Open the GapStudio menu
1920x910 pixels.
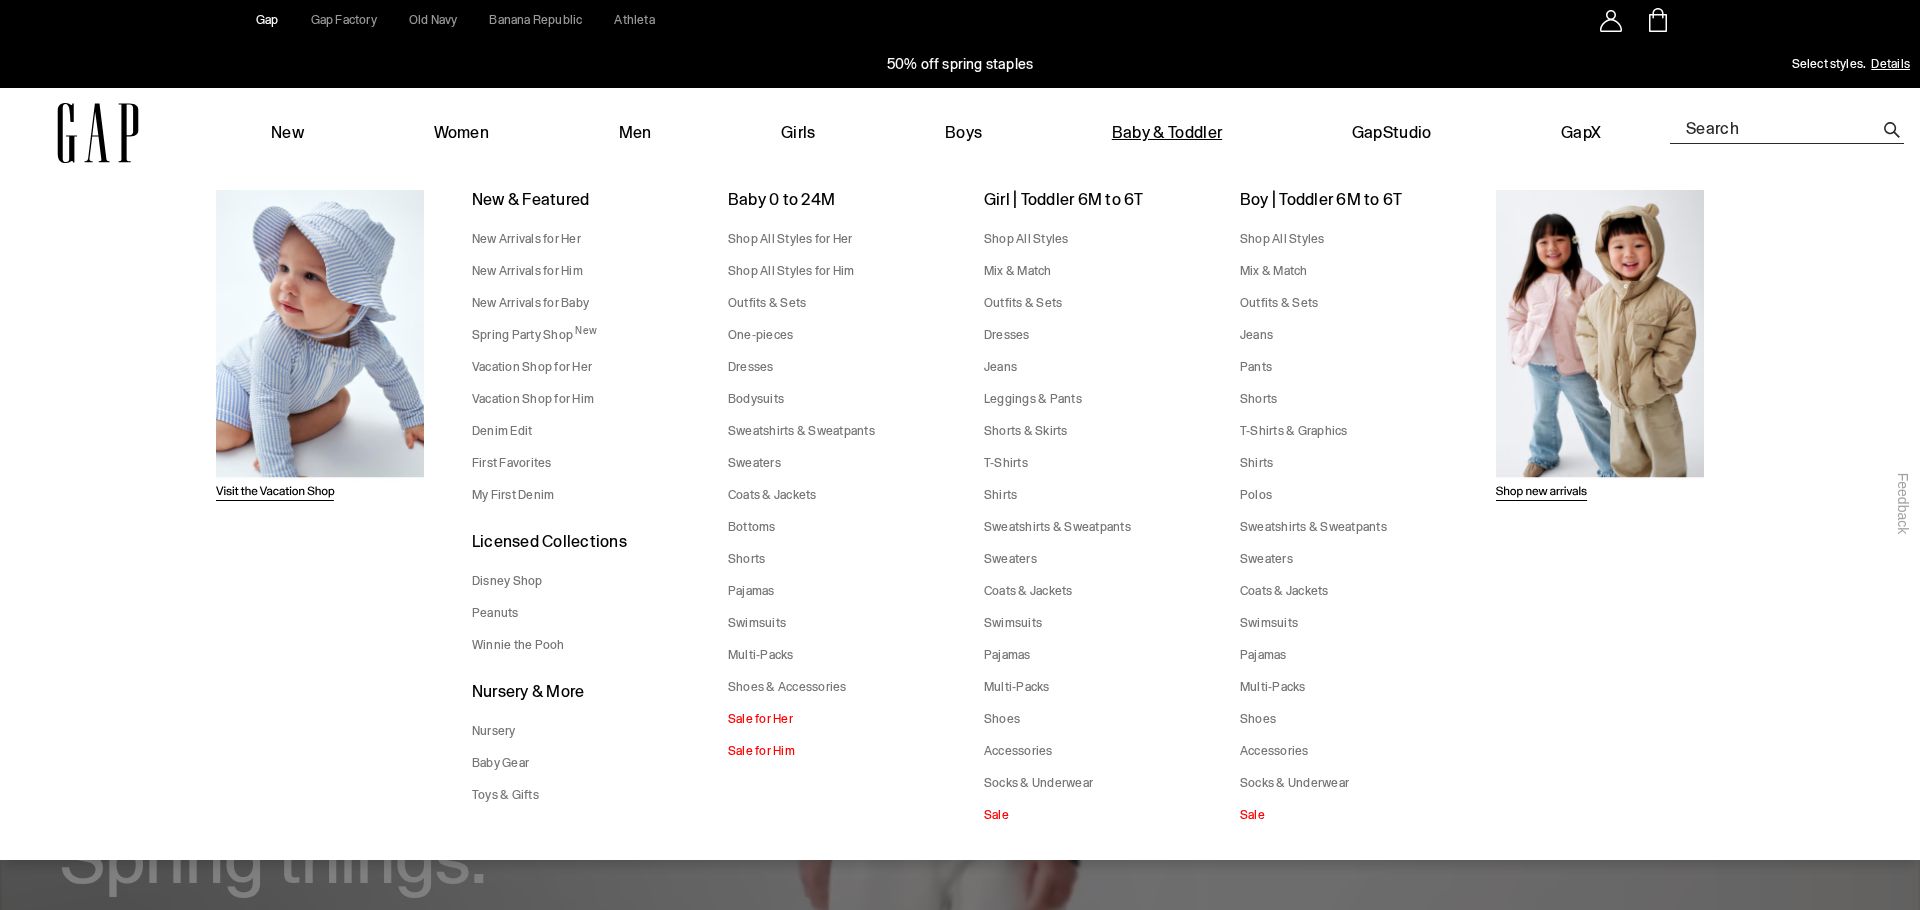tap(1391, 132)
